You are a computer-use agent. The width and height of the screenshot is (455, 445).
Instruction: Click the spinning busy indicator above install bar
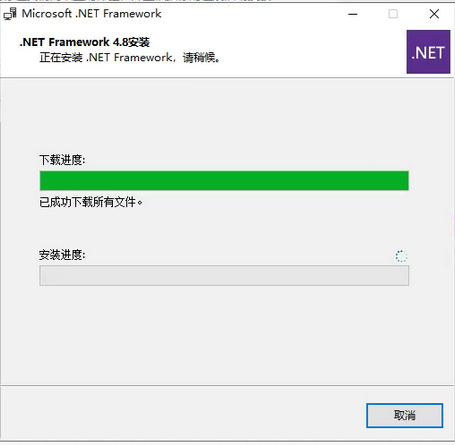401,256
